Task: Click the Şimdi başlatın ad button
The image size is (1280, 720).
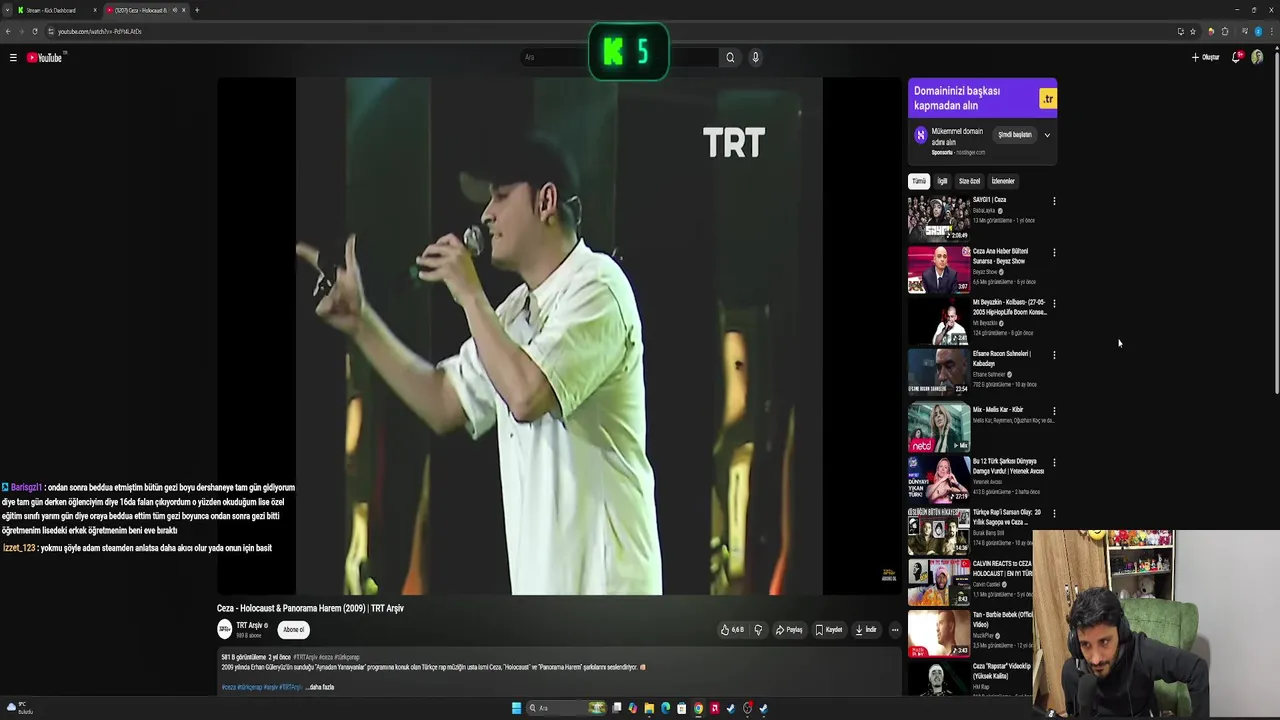Action: pyautogui.click(x=1015, y=135)
